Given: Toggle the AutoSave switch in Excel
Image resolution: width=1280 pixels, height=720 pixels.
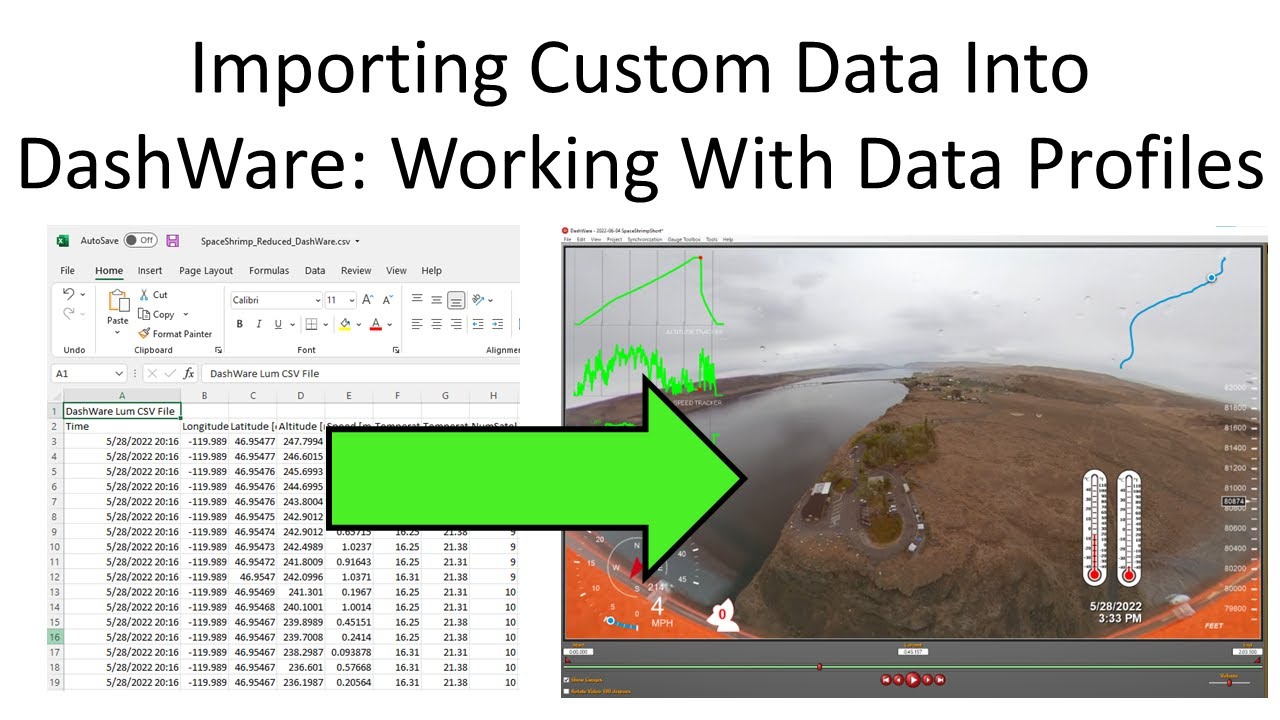Looking at the screenshot, I should click(x=140, y=241).
